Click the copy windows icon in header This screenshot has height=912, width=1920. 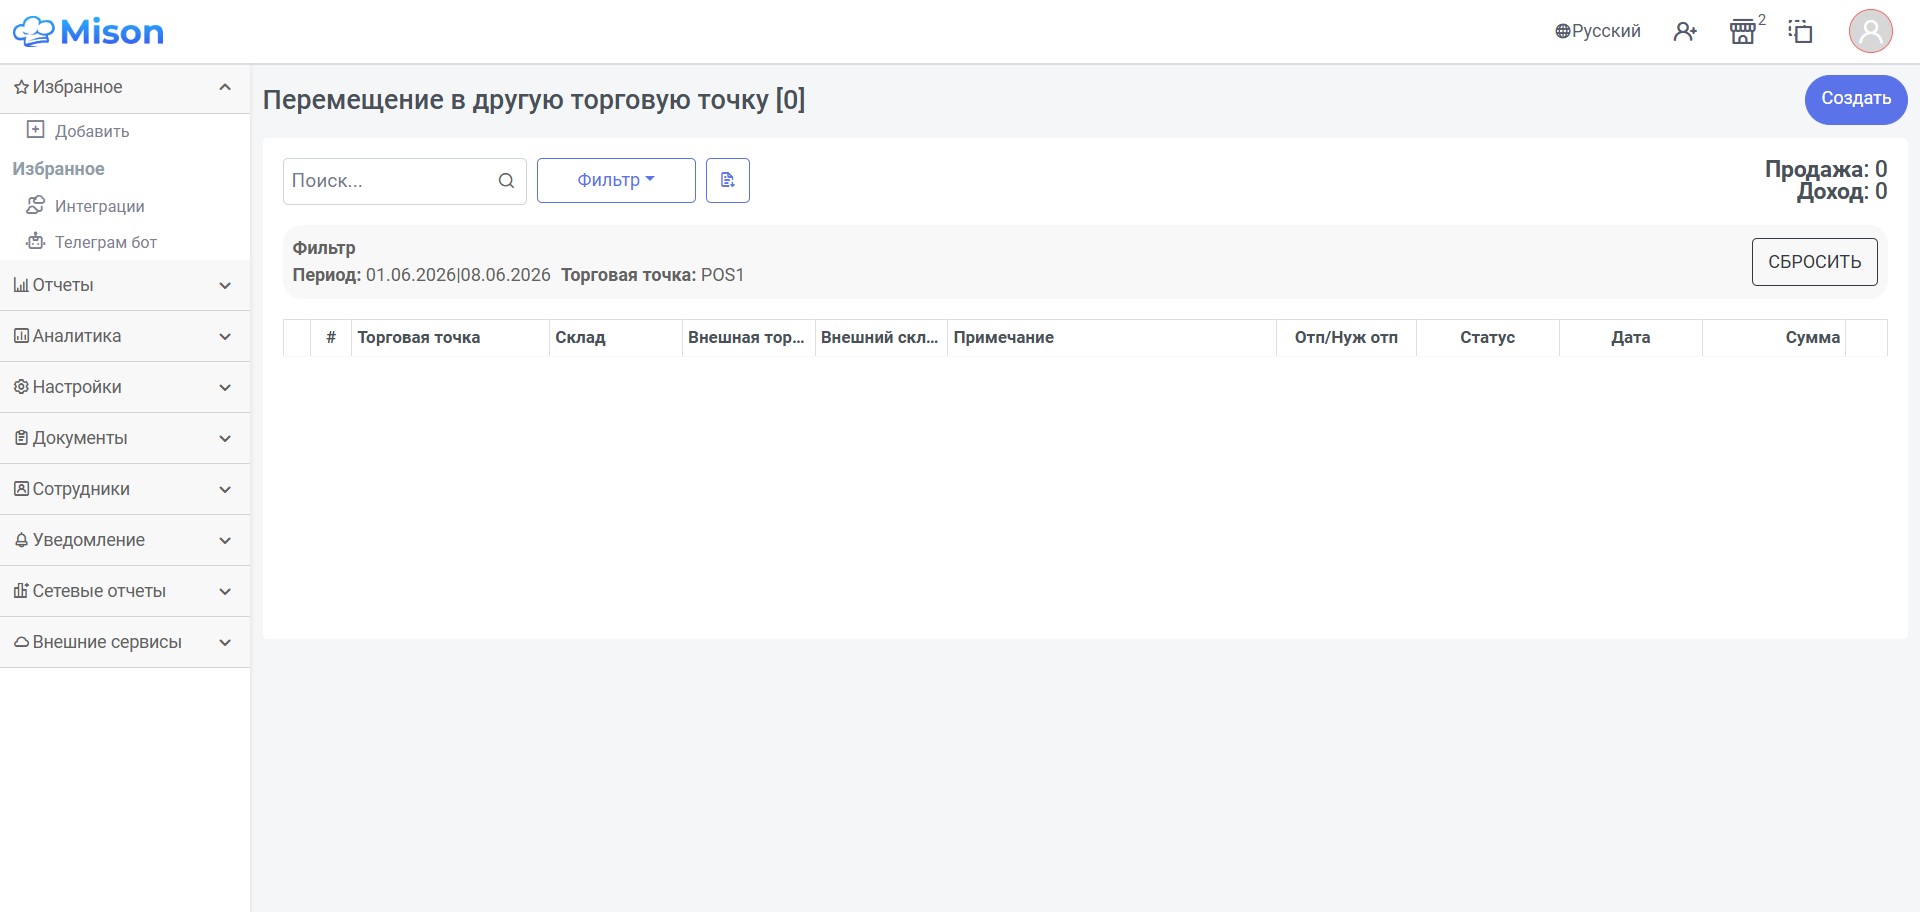click(x=1800, y=32)
